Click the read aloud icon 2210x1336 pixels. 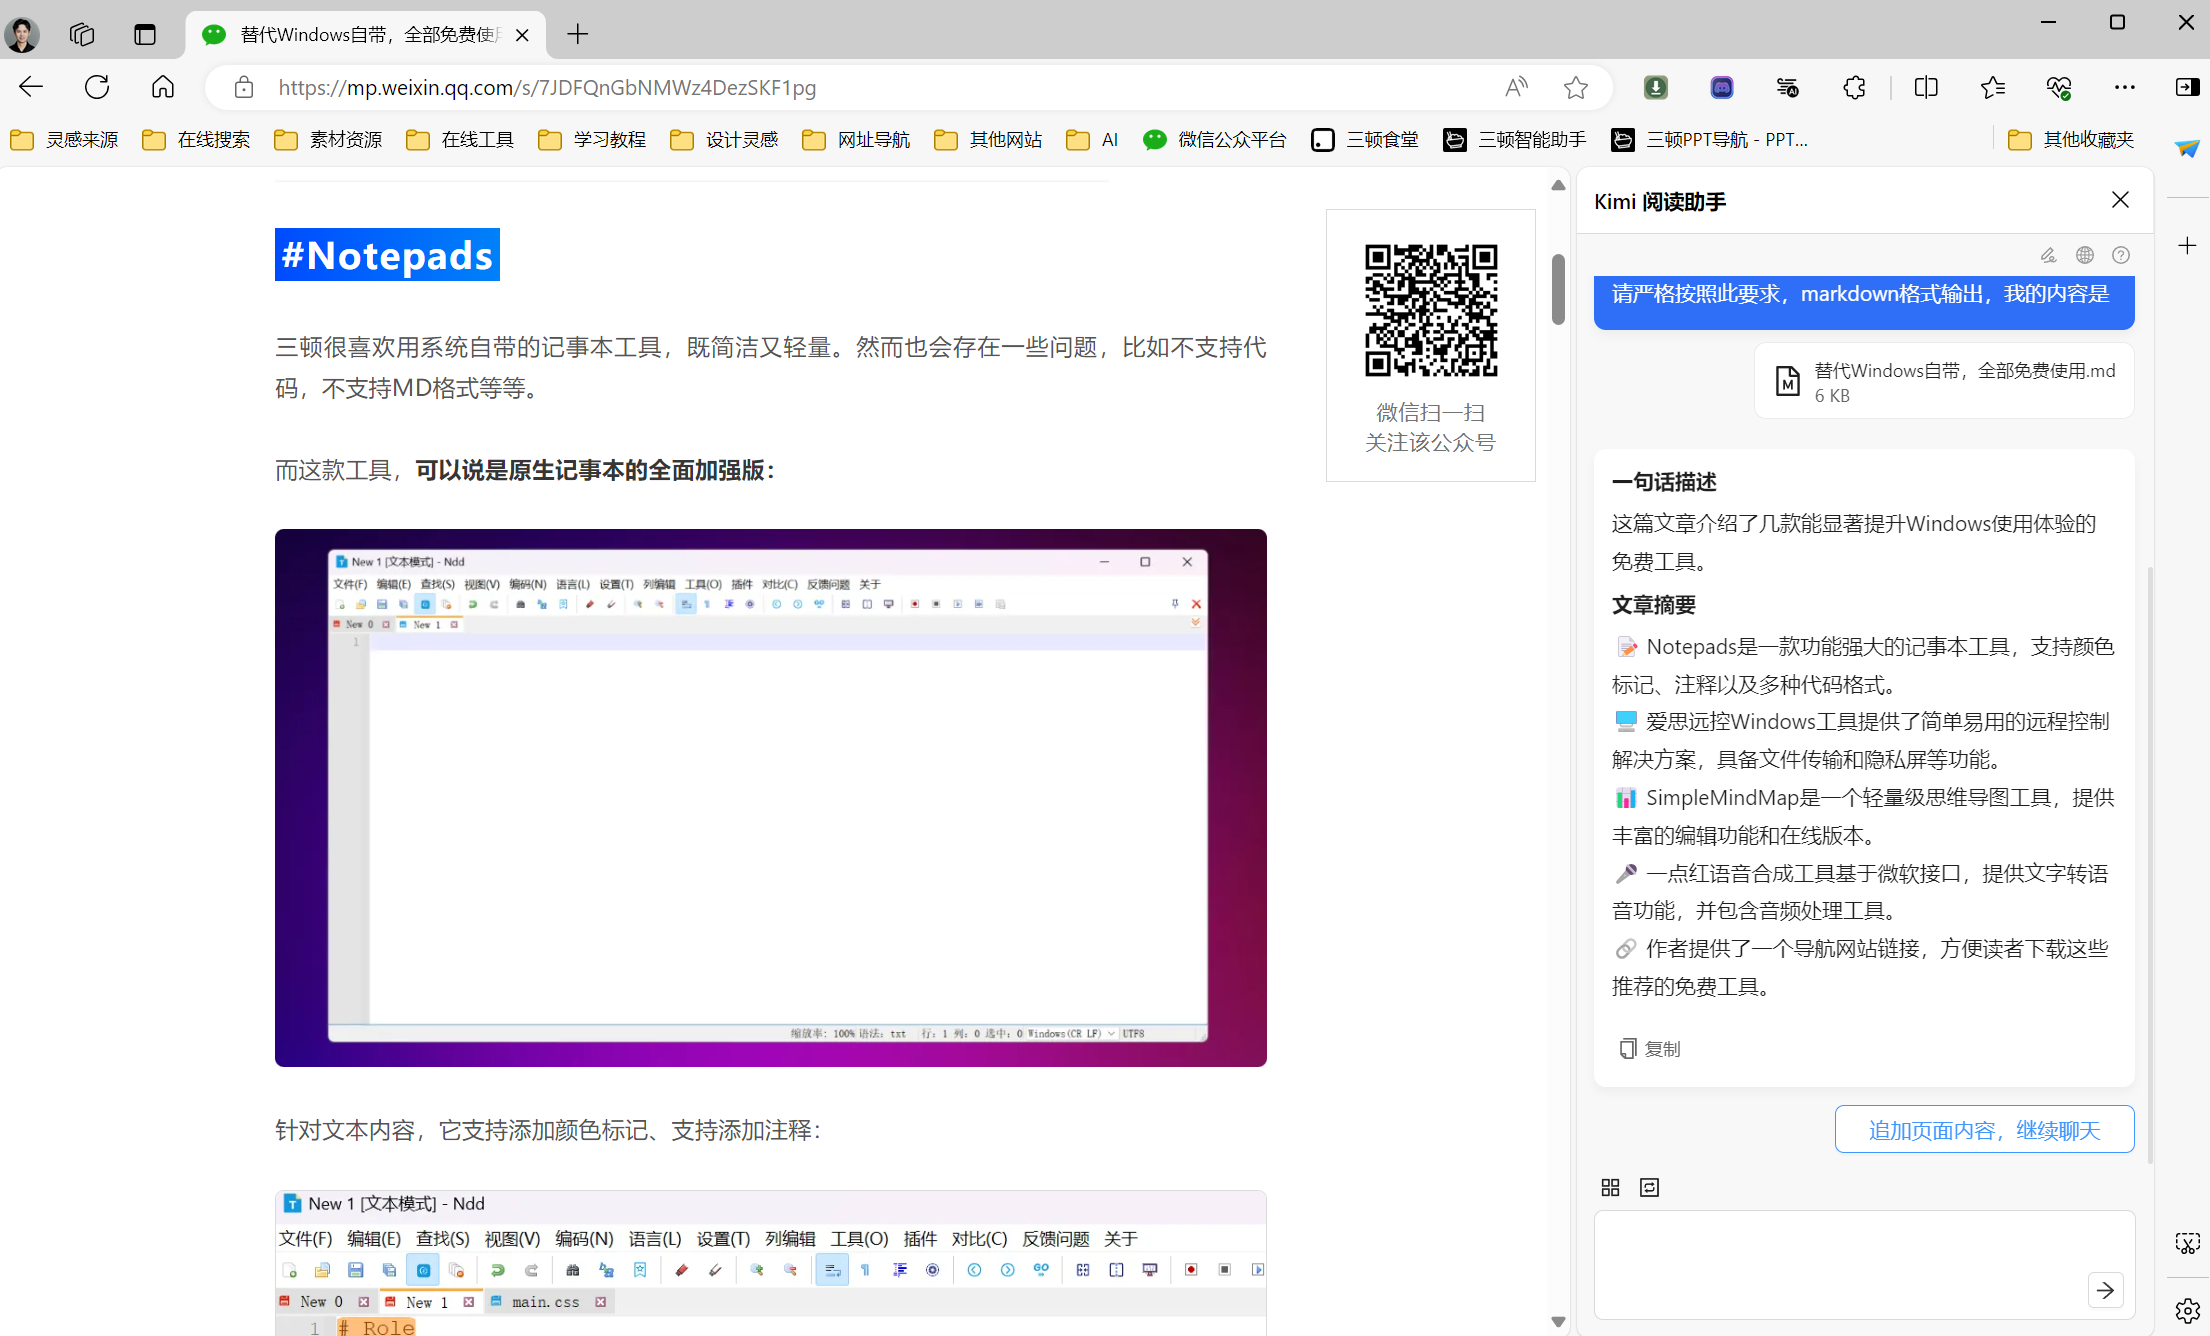coord(1516,87)
